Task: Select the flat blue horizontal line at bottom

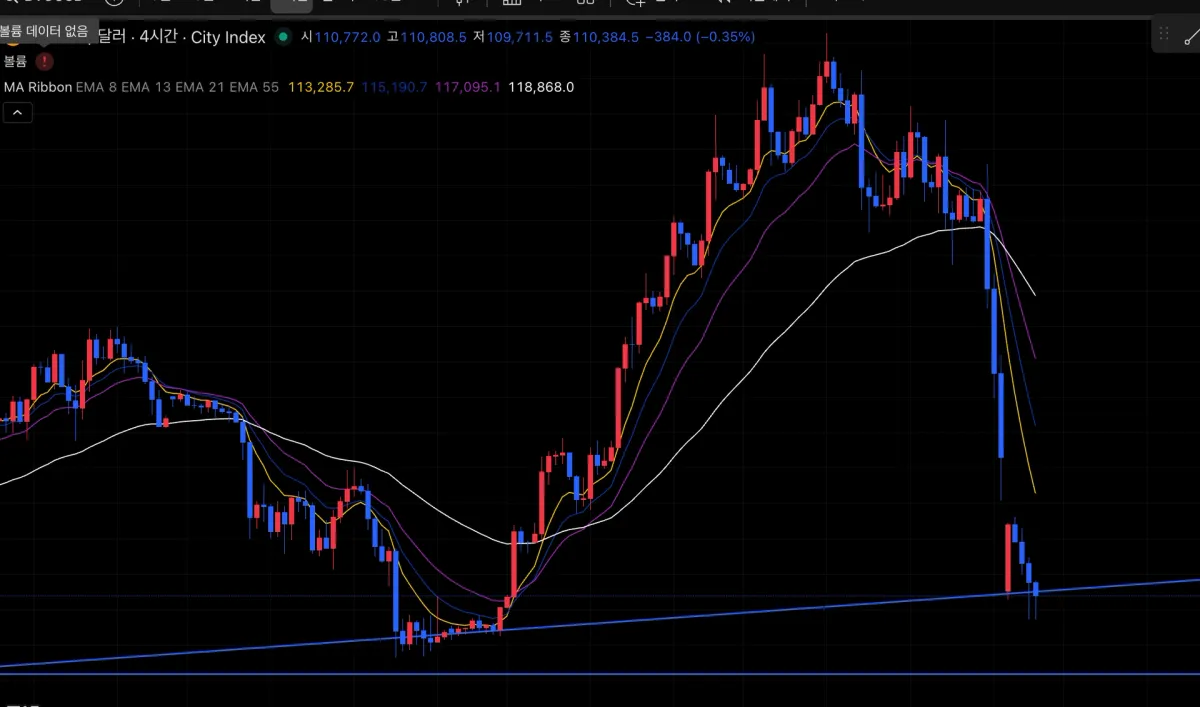Action: [x=600, y=674]
